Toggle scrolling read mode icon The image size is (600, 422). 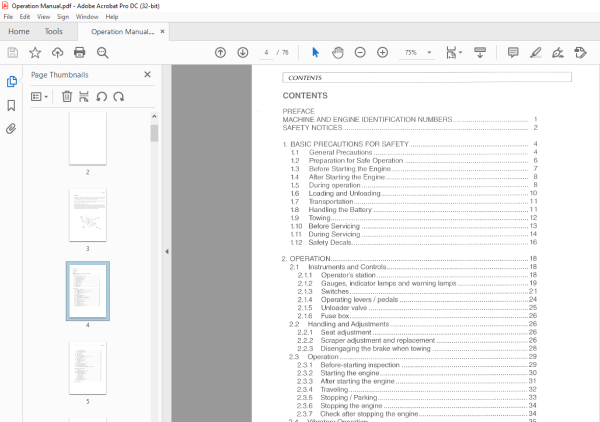[480, 52]
